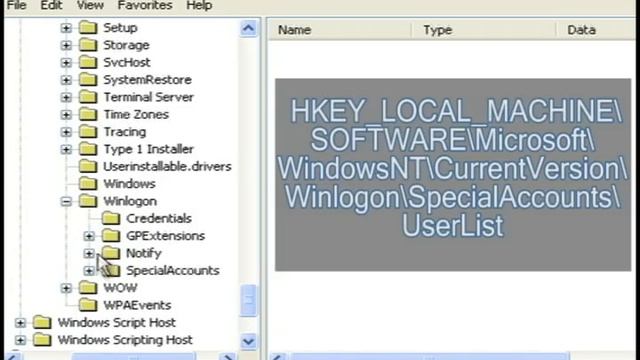Select the Credentials key label
The image size is (640, 360).
tap(159, 218)
